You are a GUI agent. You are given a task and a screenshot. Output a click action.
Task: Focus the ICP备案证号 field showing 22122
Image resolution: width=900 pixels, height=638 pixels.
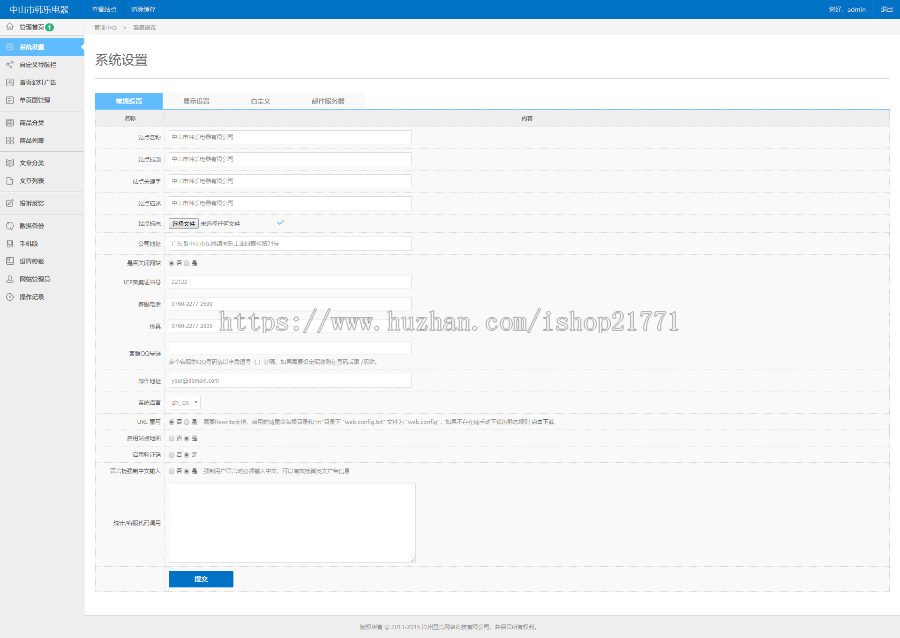[x=290, y=282]
